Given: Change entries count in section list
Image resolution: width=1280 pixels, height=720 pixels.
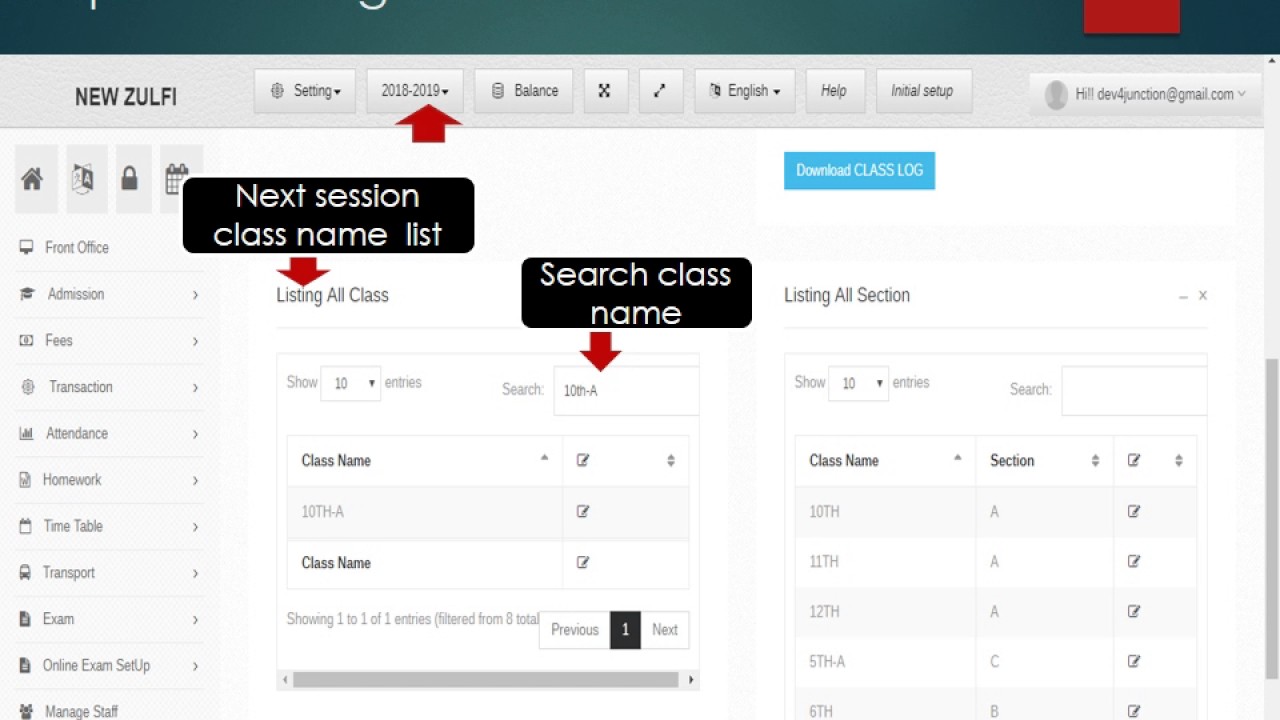Looking at the screenshot, I should click(x=859, y=383).
